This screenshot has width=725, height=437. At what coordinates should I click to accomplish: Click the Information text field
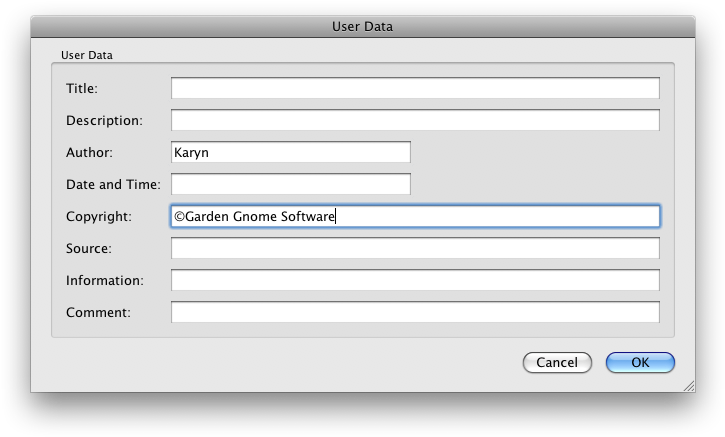415,280
